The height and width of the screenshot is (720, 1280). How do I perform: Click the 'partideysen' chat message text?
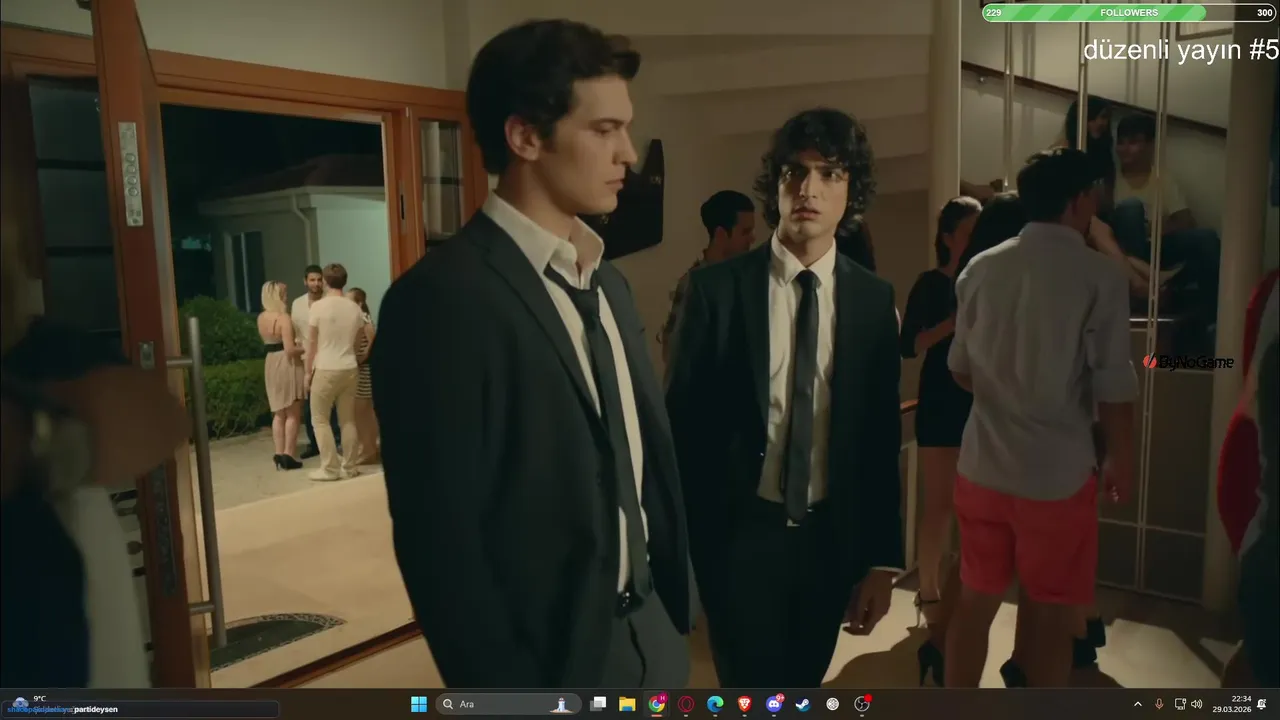click(x=96, y=709)
